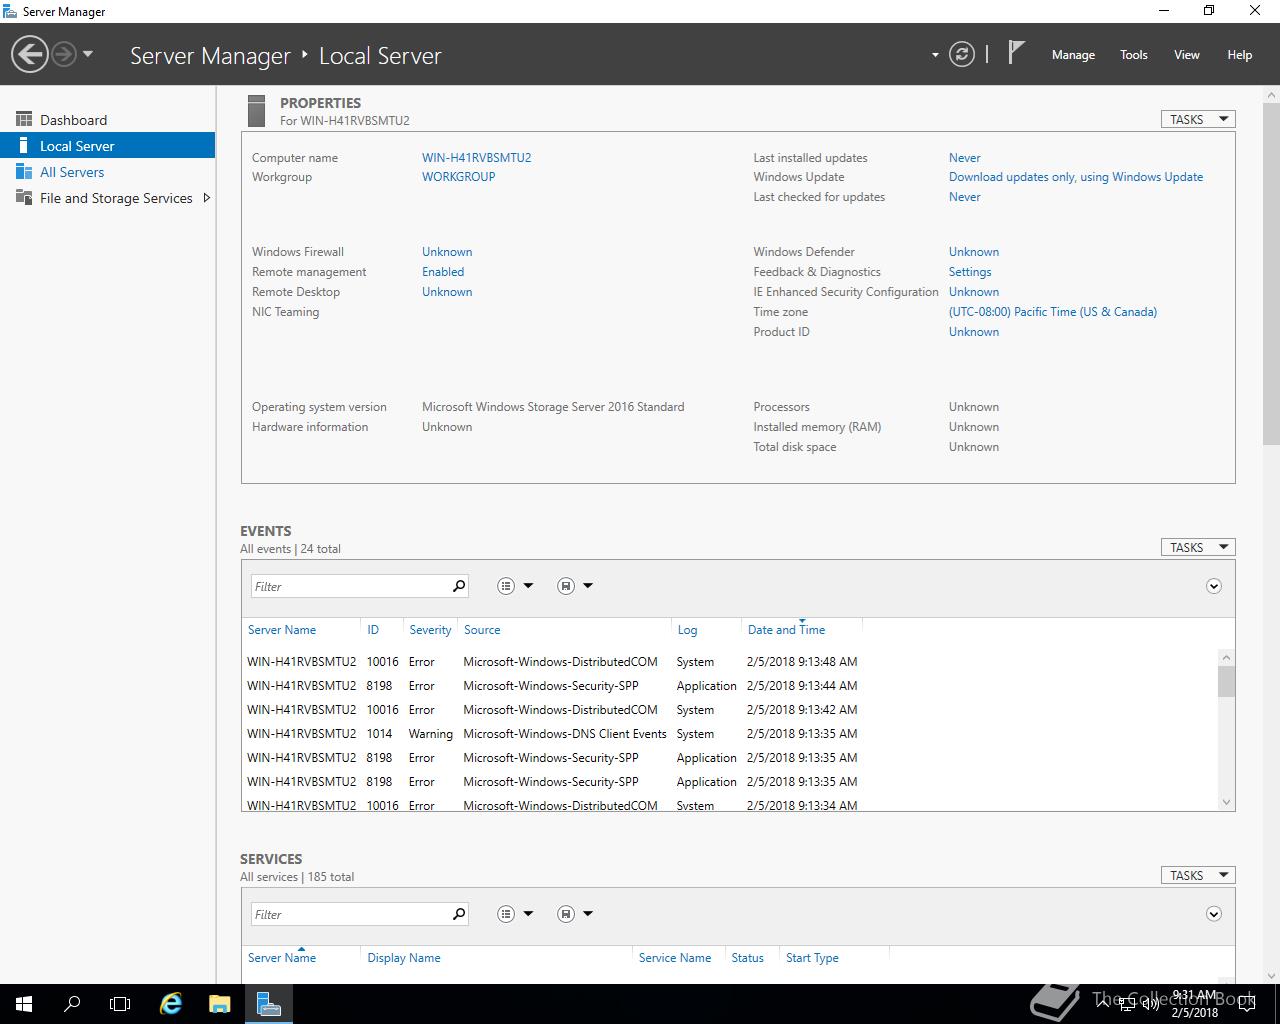Open Internet Explorer from the taskbar
This screenshot has height=1024, width=1280.
[171, 1003]
